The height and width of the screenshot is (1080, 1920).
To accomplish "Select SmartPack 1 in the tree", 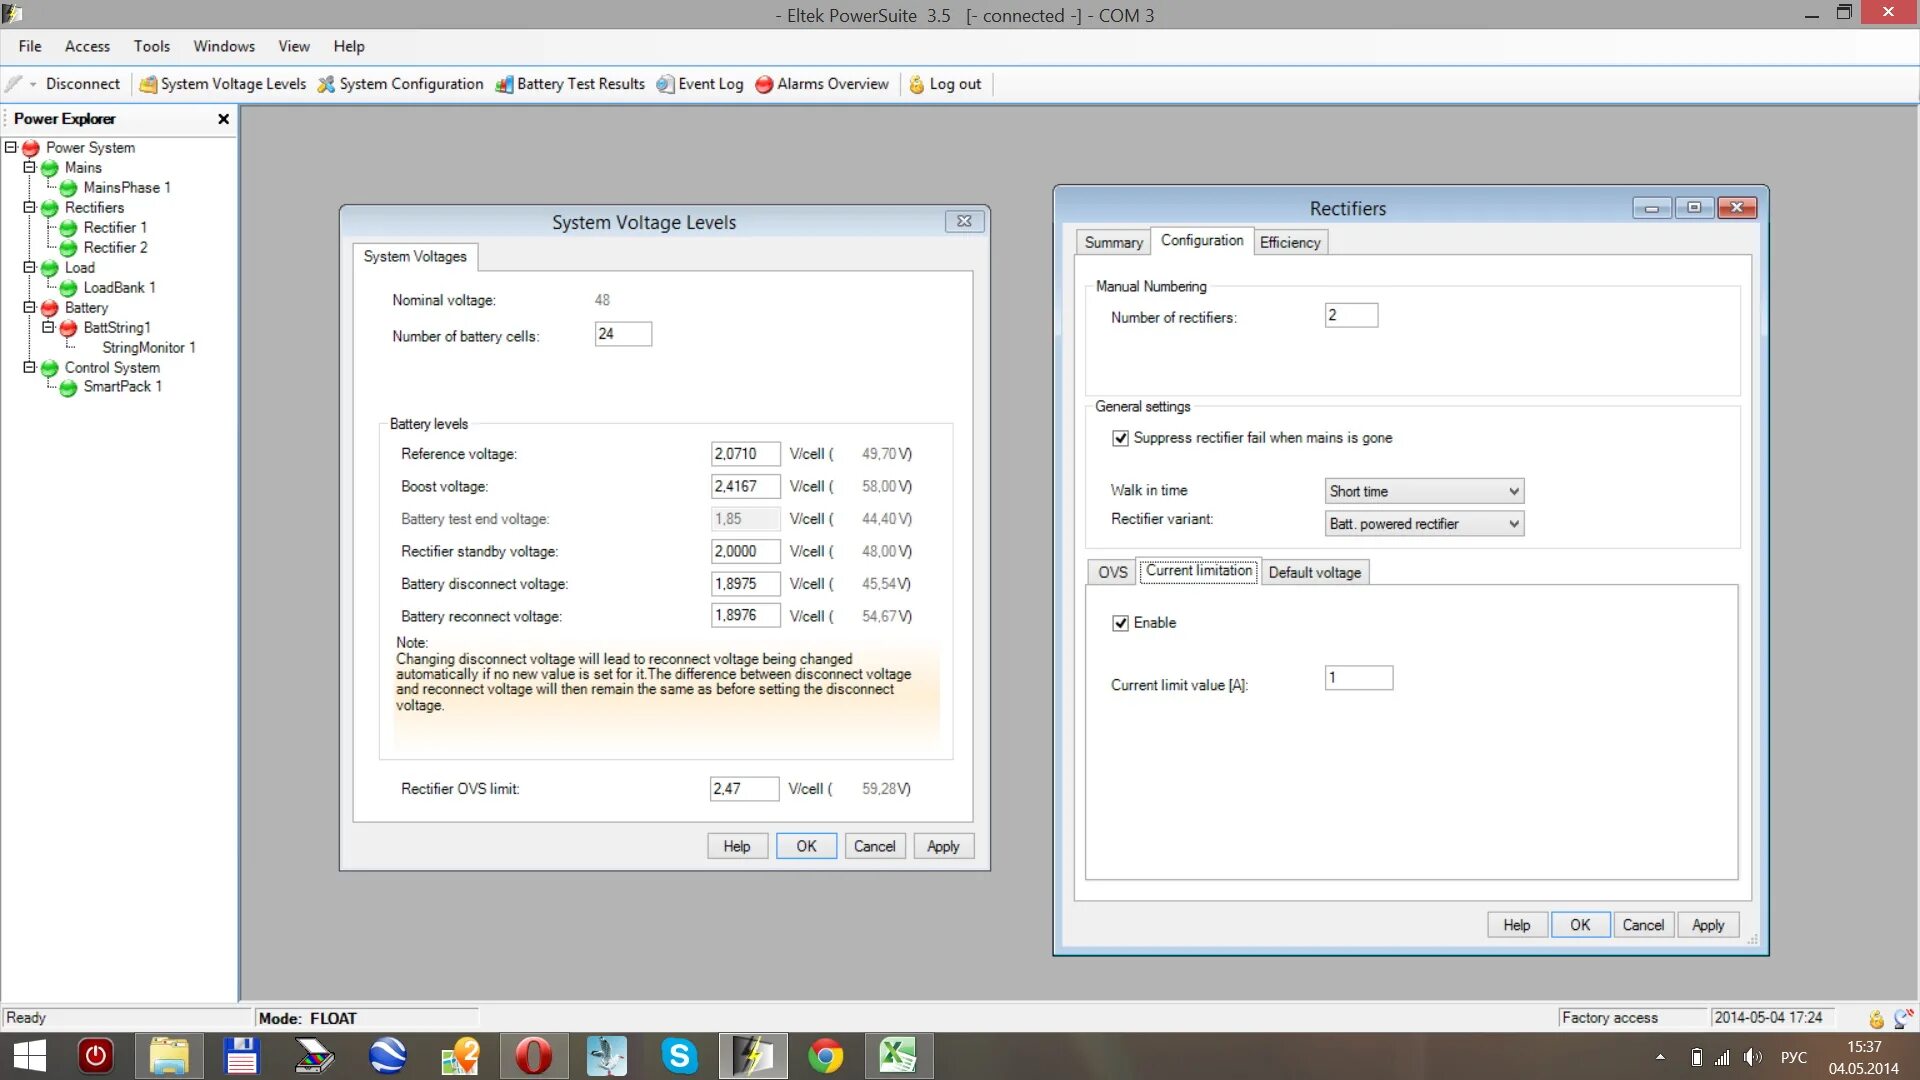I will click(122, 387).
